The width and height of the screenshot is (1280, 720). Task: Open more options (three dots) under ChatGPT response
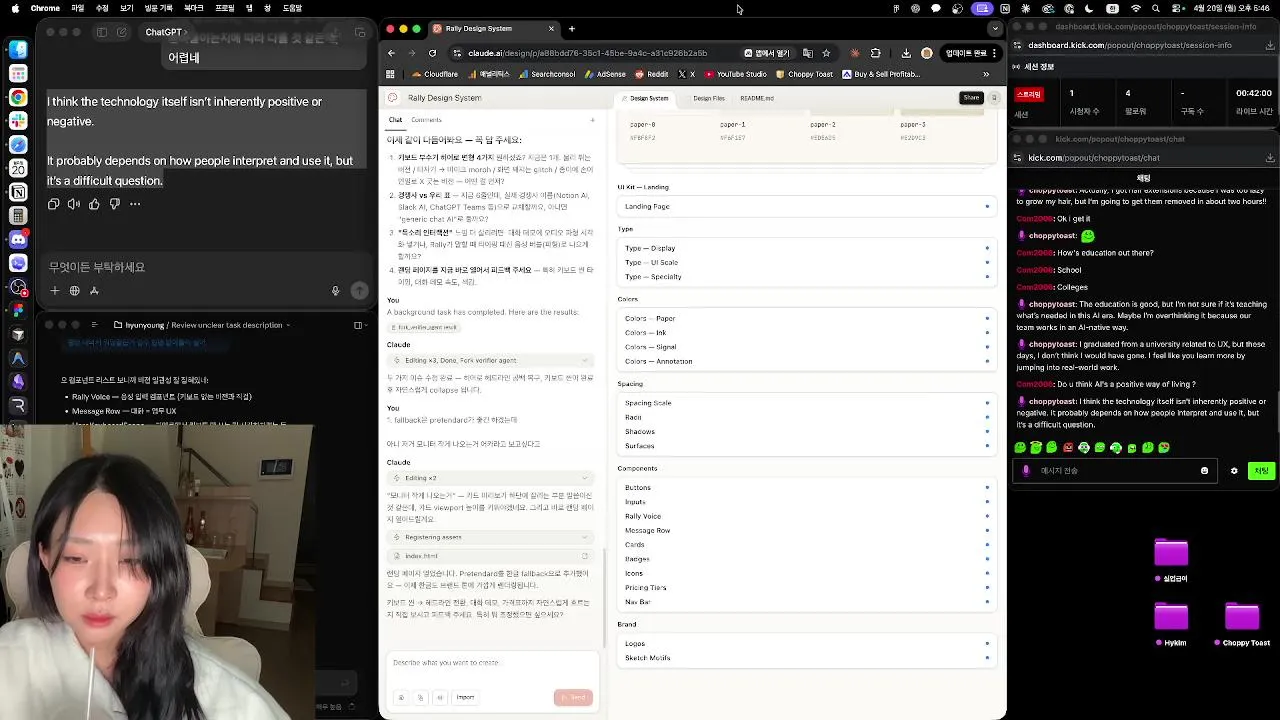coord(135,204)
